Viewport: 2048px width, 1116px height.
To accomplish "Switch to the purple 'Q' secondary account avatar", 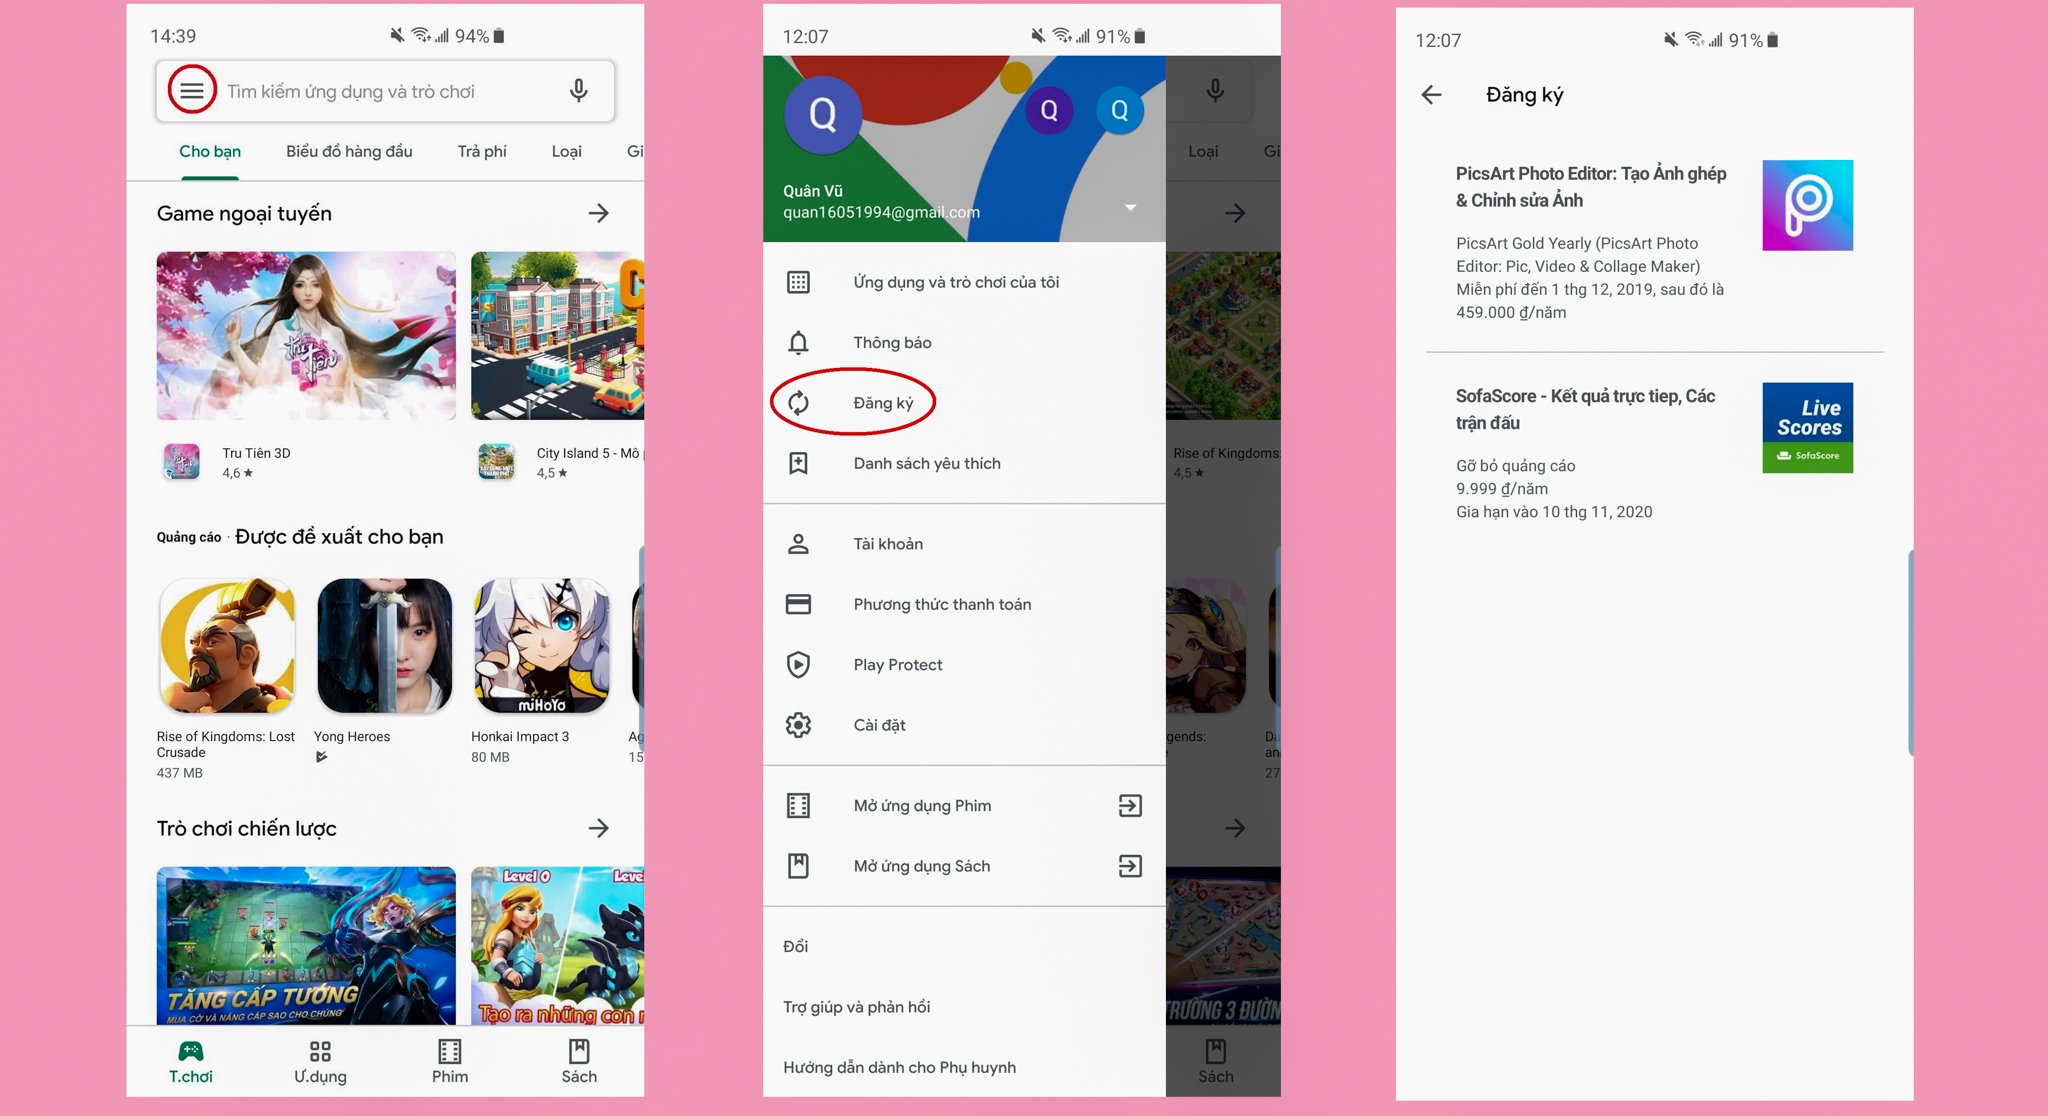I will [1049, 111].
